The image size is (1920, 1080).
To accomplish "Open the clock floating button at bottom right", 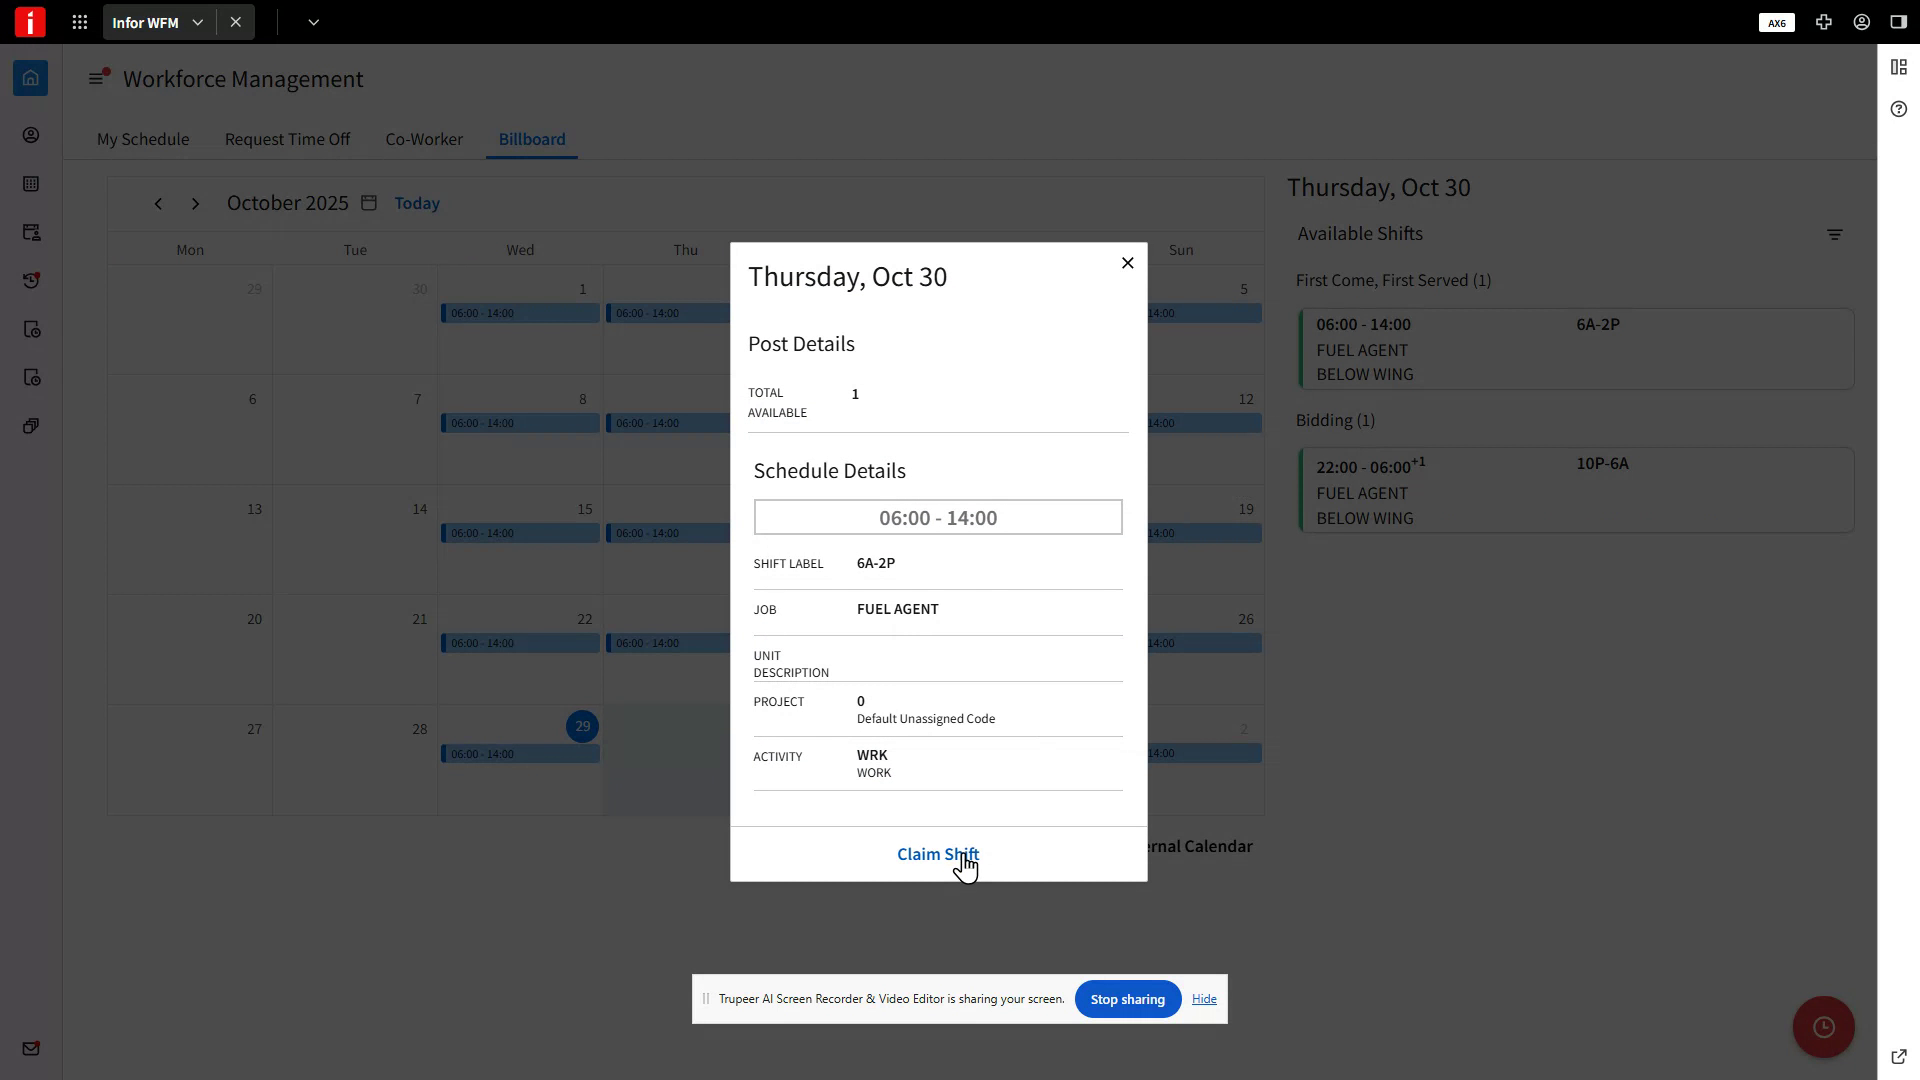I will (x=1824, y=1026).
